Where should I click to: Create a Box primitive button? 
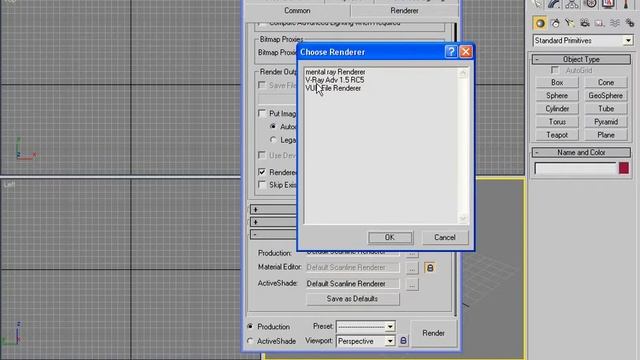coord(557,82)
